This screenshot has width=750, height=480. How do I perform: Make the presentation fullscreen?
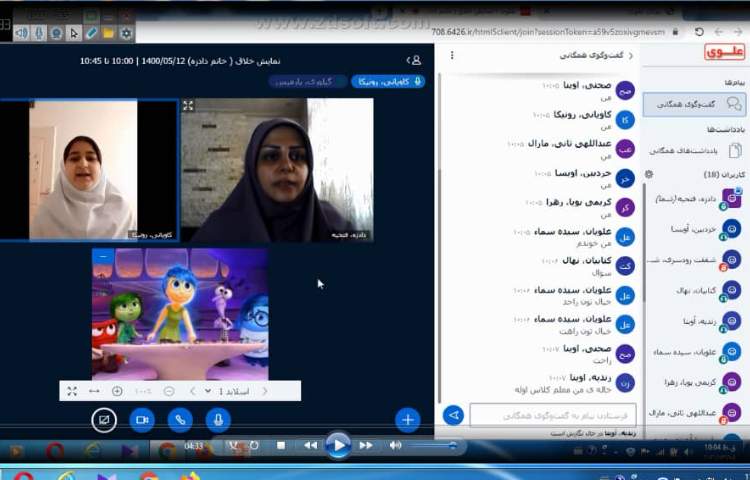pos(72,391)
